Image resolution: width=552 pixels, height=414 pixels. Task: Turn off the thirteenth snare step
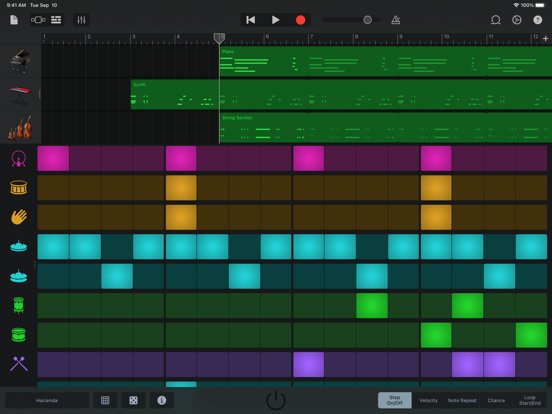(x=436, y=188)
